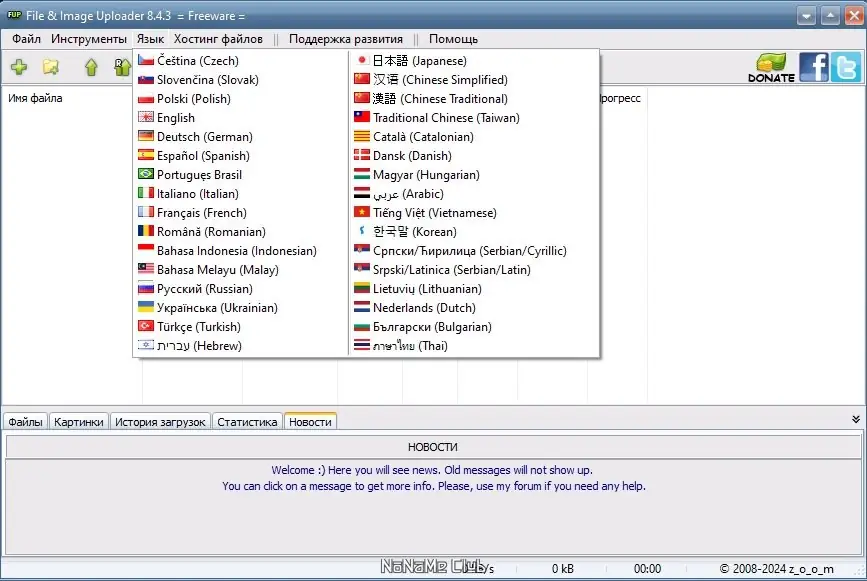Choose Română (Romanian) language
867x581 pixels.
click(241, 232)
